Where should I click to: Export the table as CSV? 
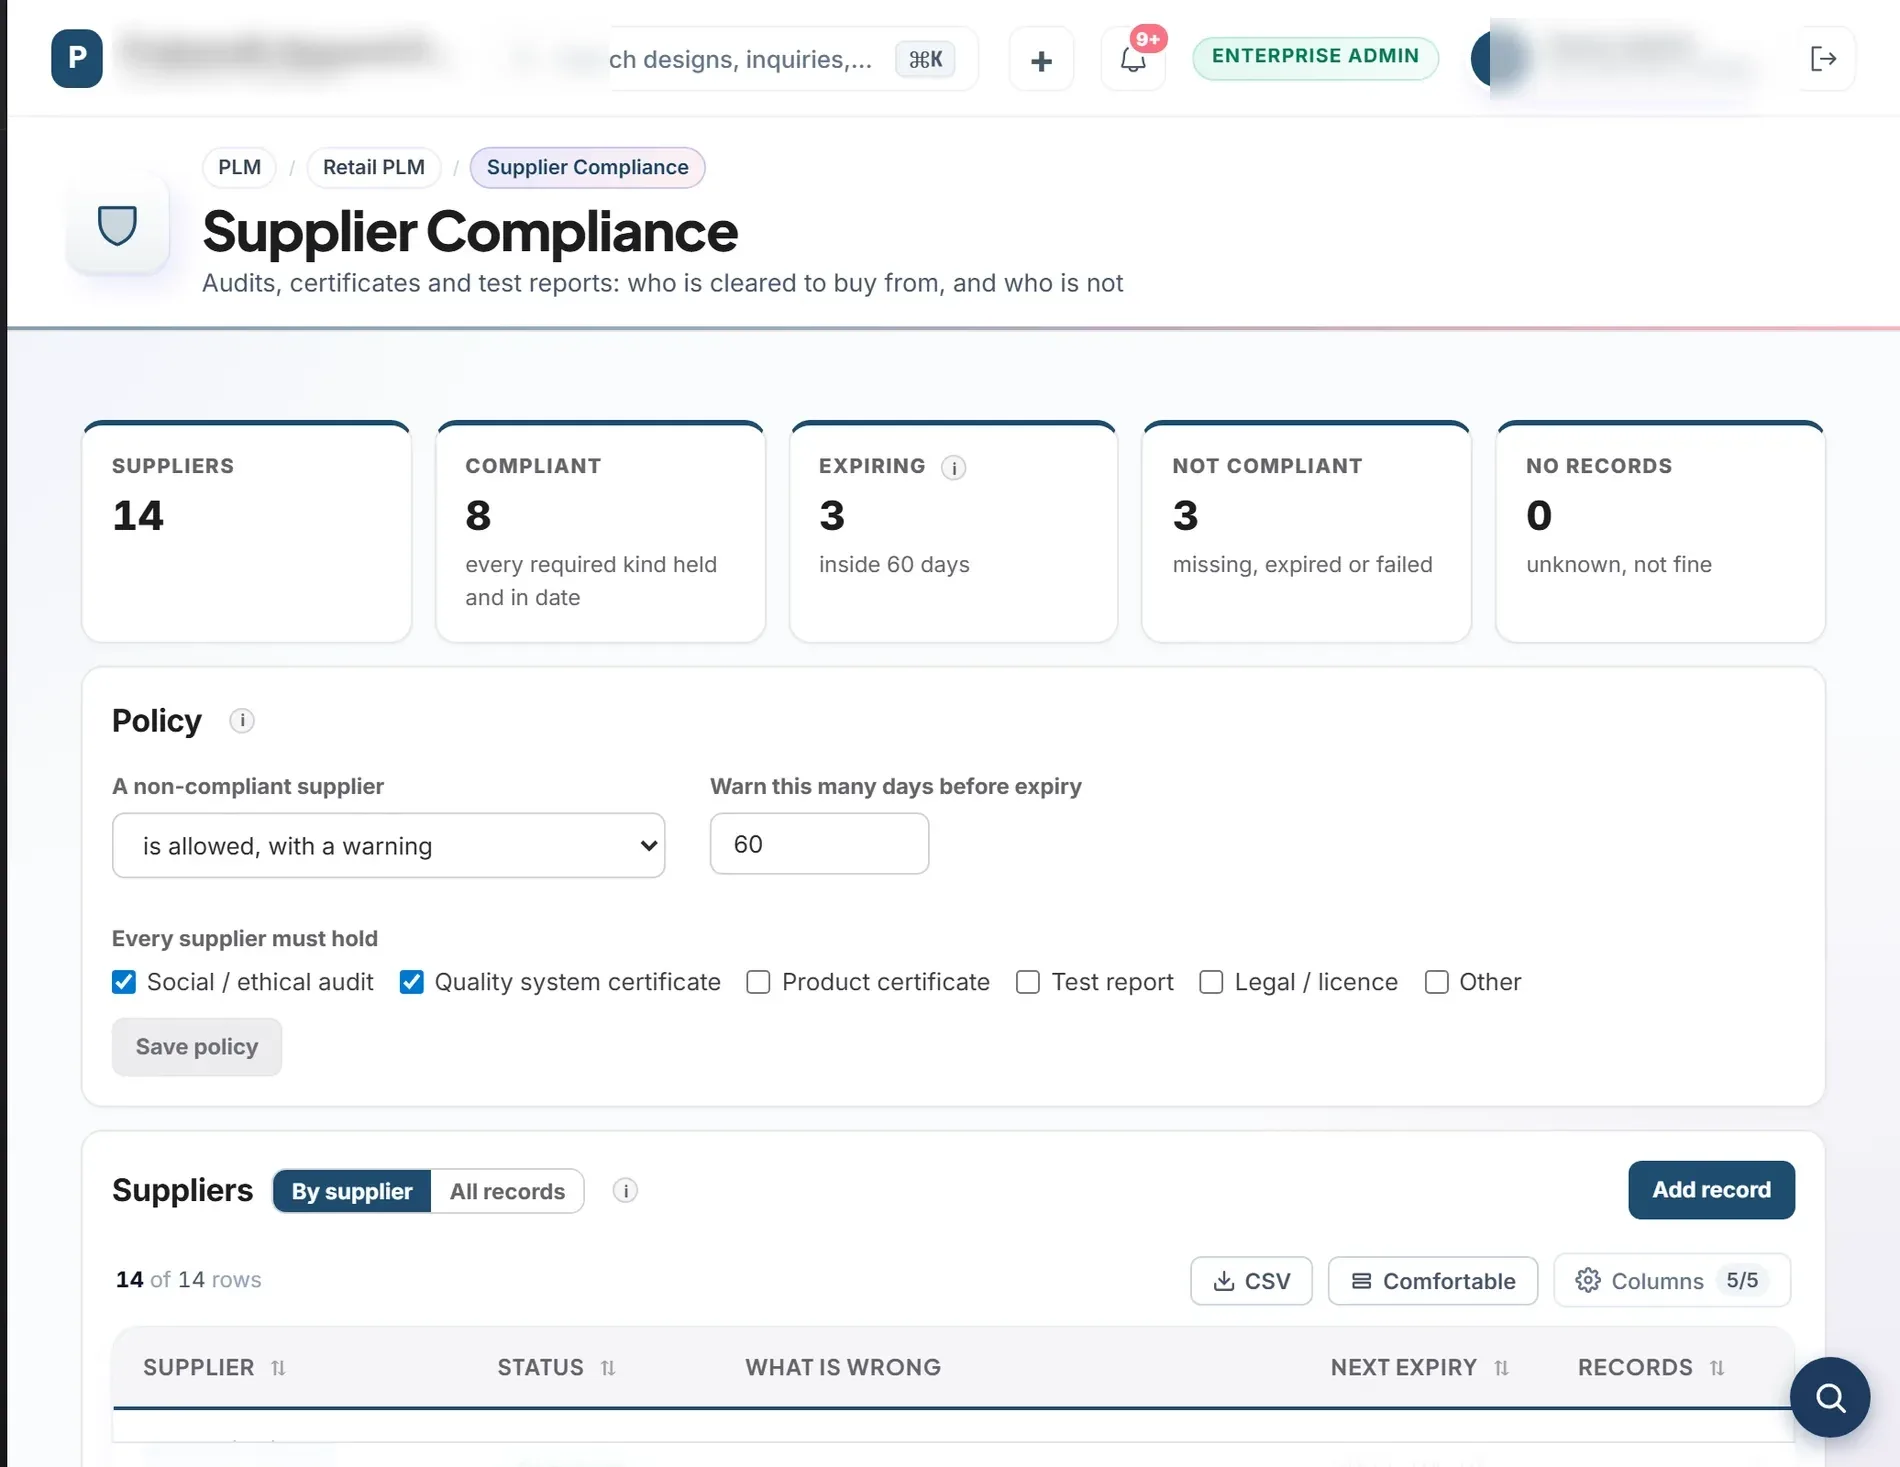click(x=1251, y=1280)
